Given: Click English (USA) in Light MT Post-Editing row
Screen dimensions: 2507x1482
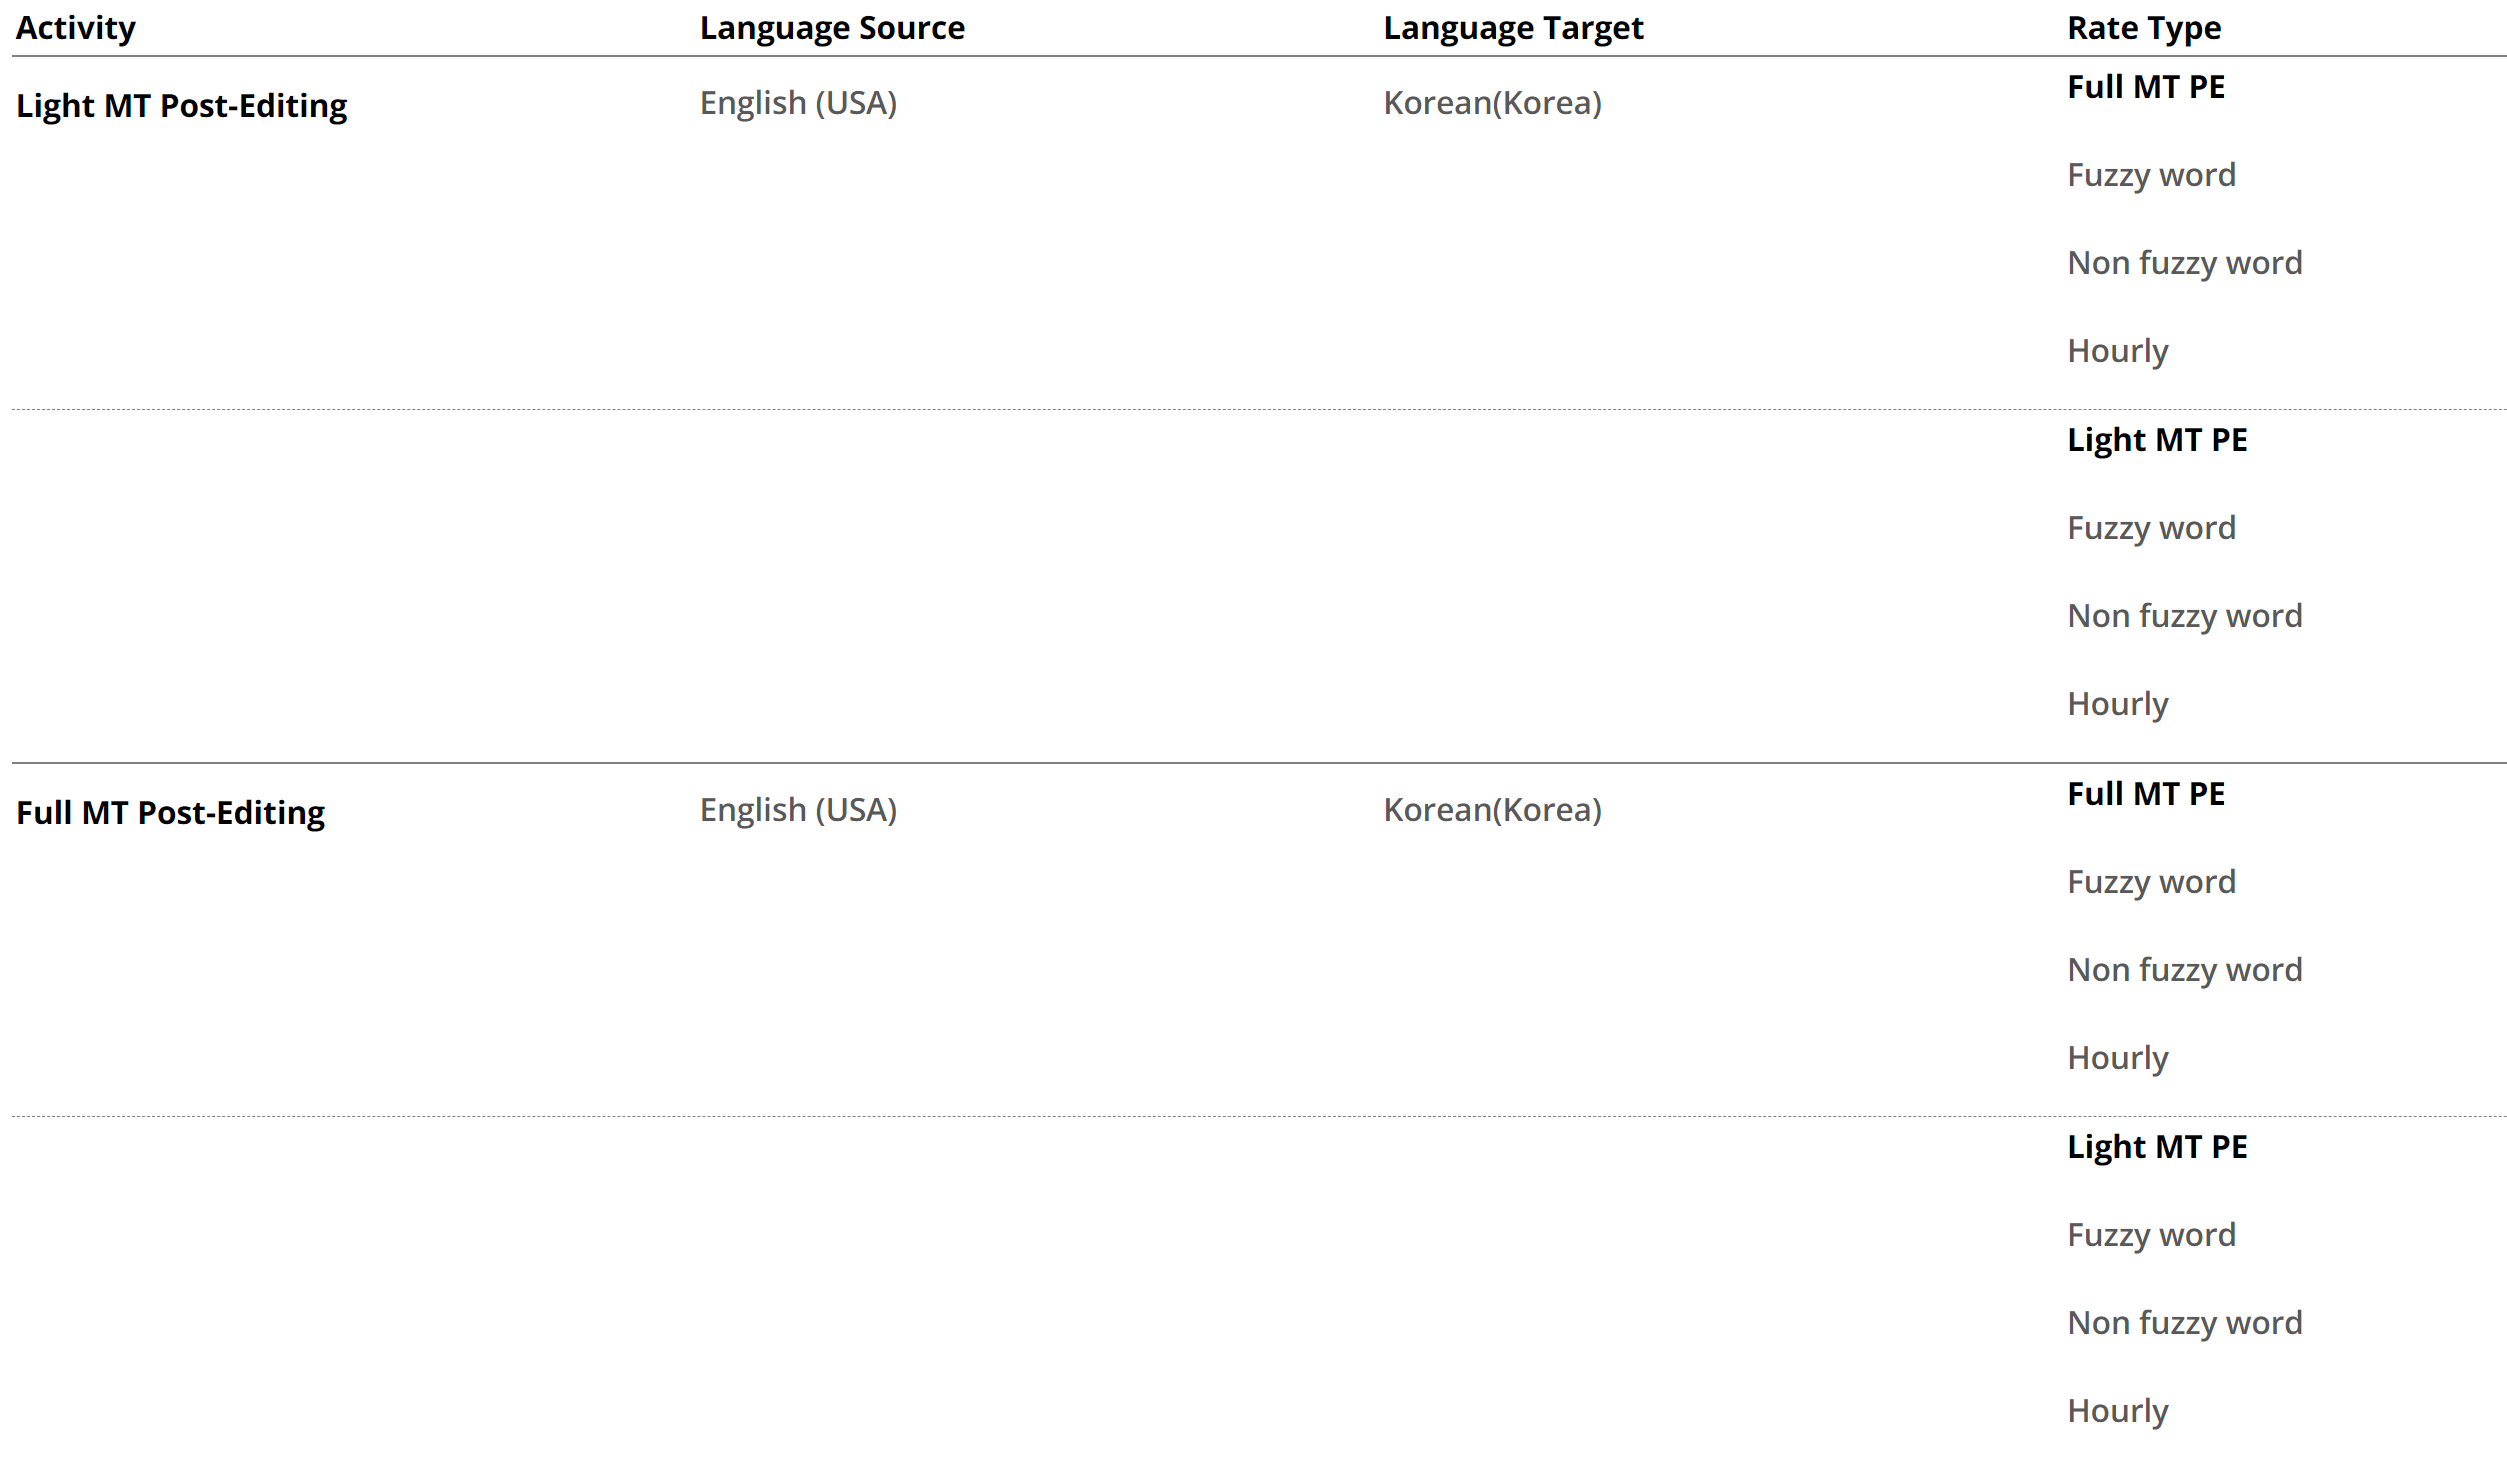Looking at the screenshot, I should coord(798,103).
